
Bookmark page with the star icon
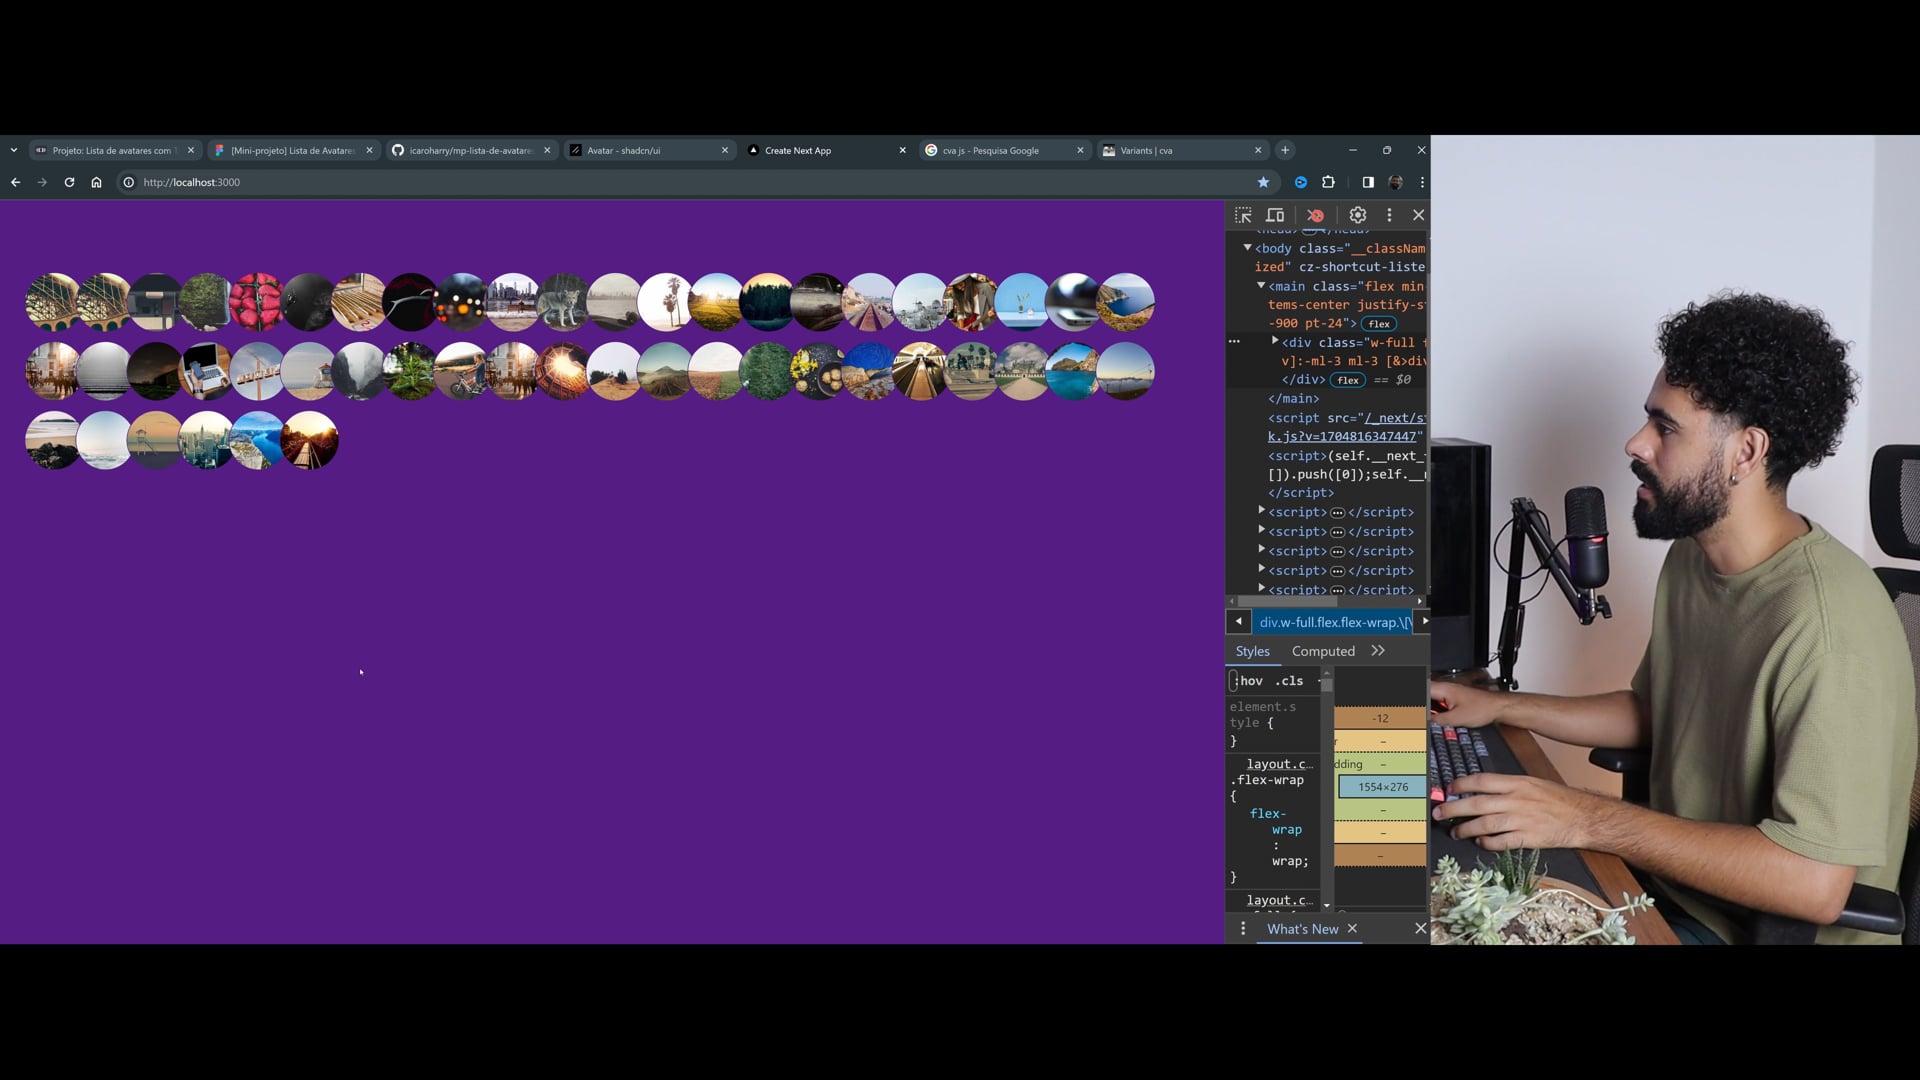click(1263, 182)
